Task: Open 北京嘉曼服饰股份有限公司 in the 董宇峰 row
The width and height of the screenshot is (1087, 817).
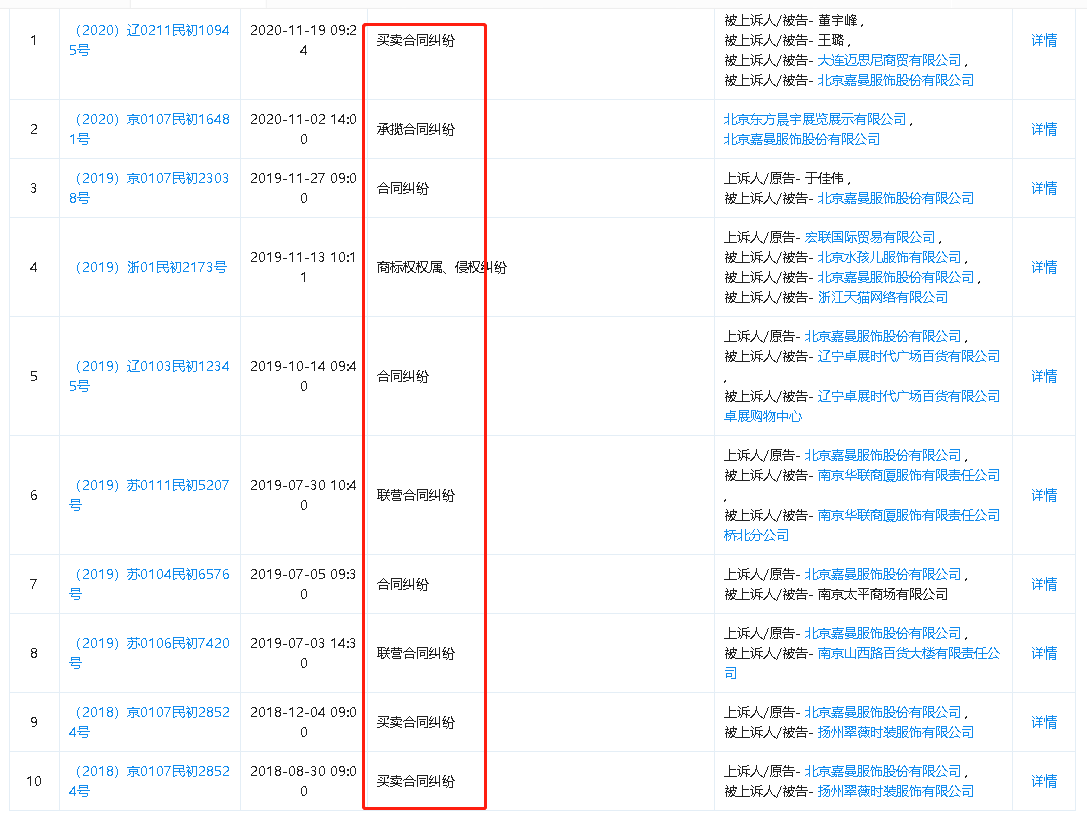Action: 896,80
